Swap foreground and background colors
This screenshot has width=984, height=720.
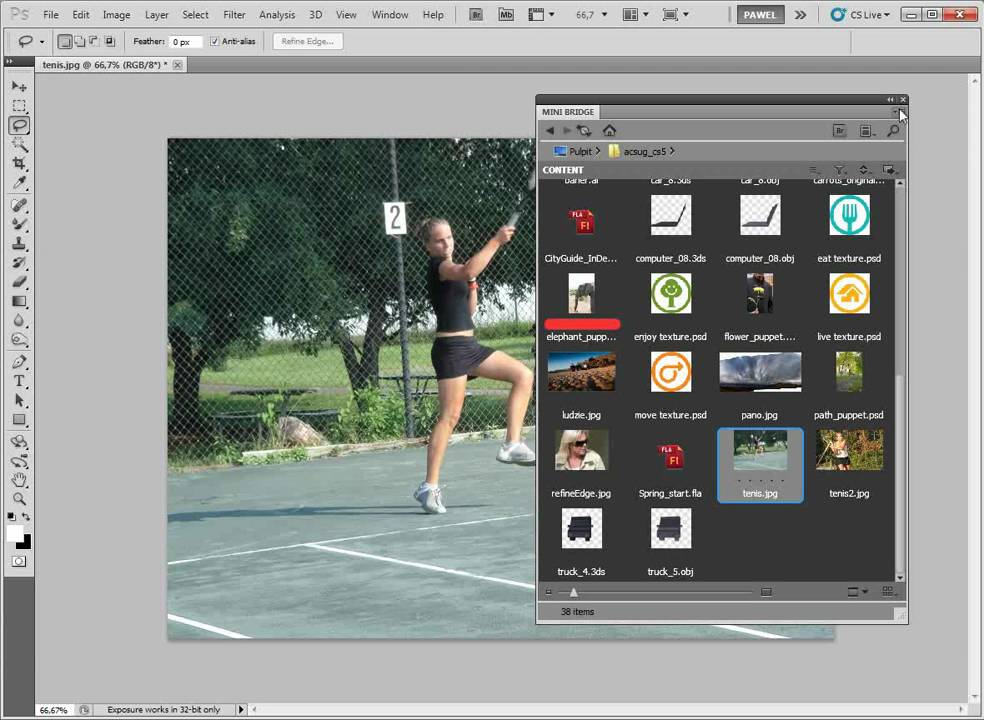click(26, 517)
